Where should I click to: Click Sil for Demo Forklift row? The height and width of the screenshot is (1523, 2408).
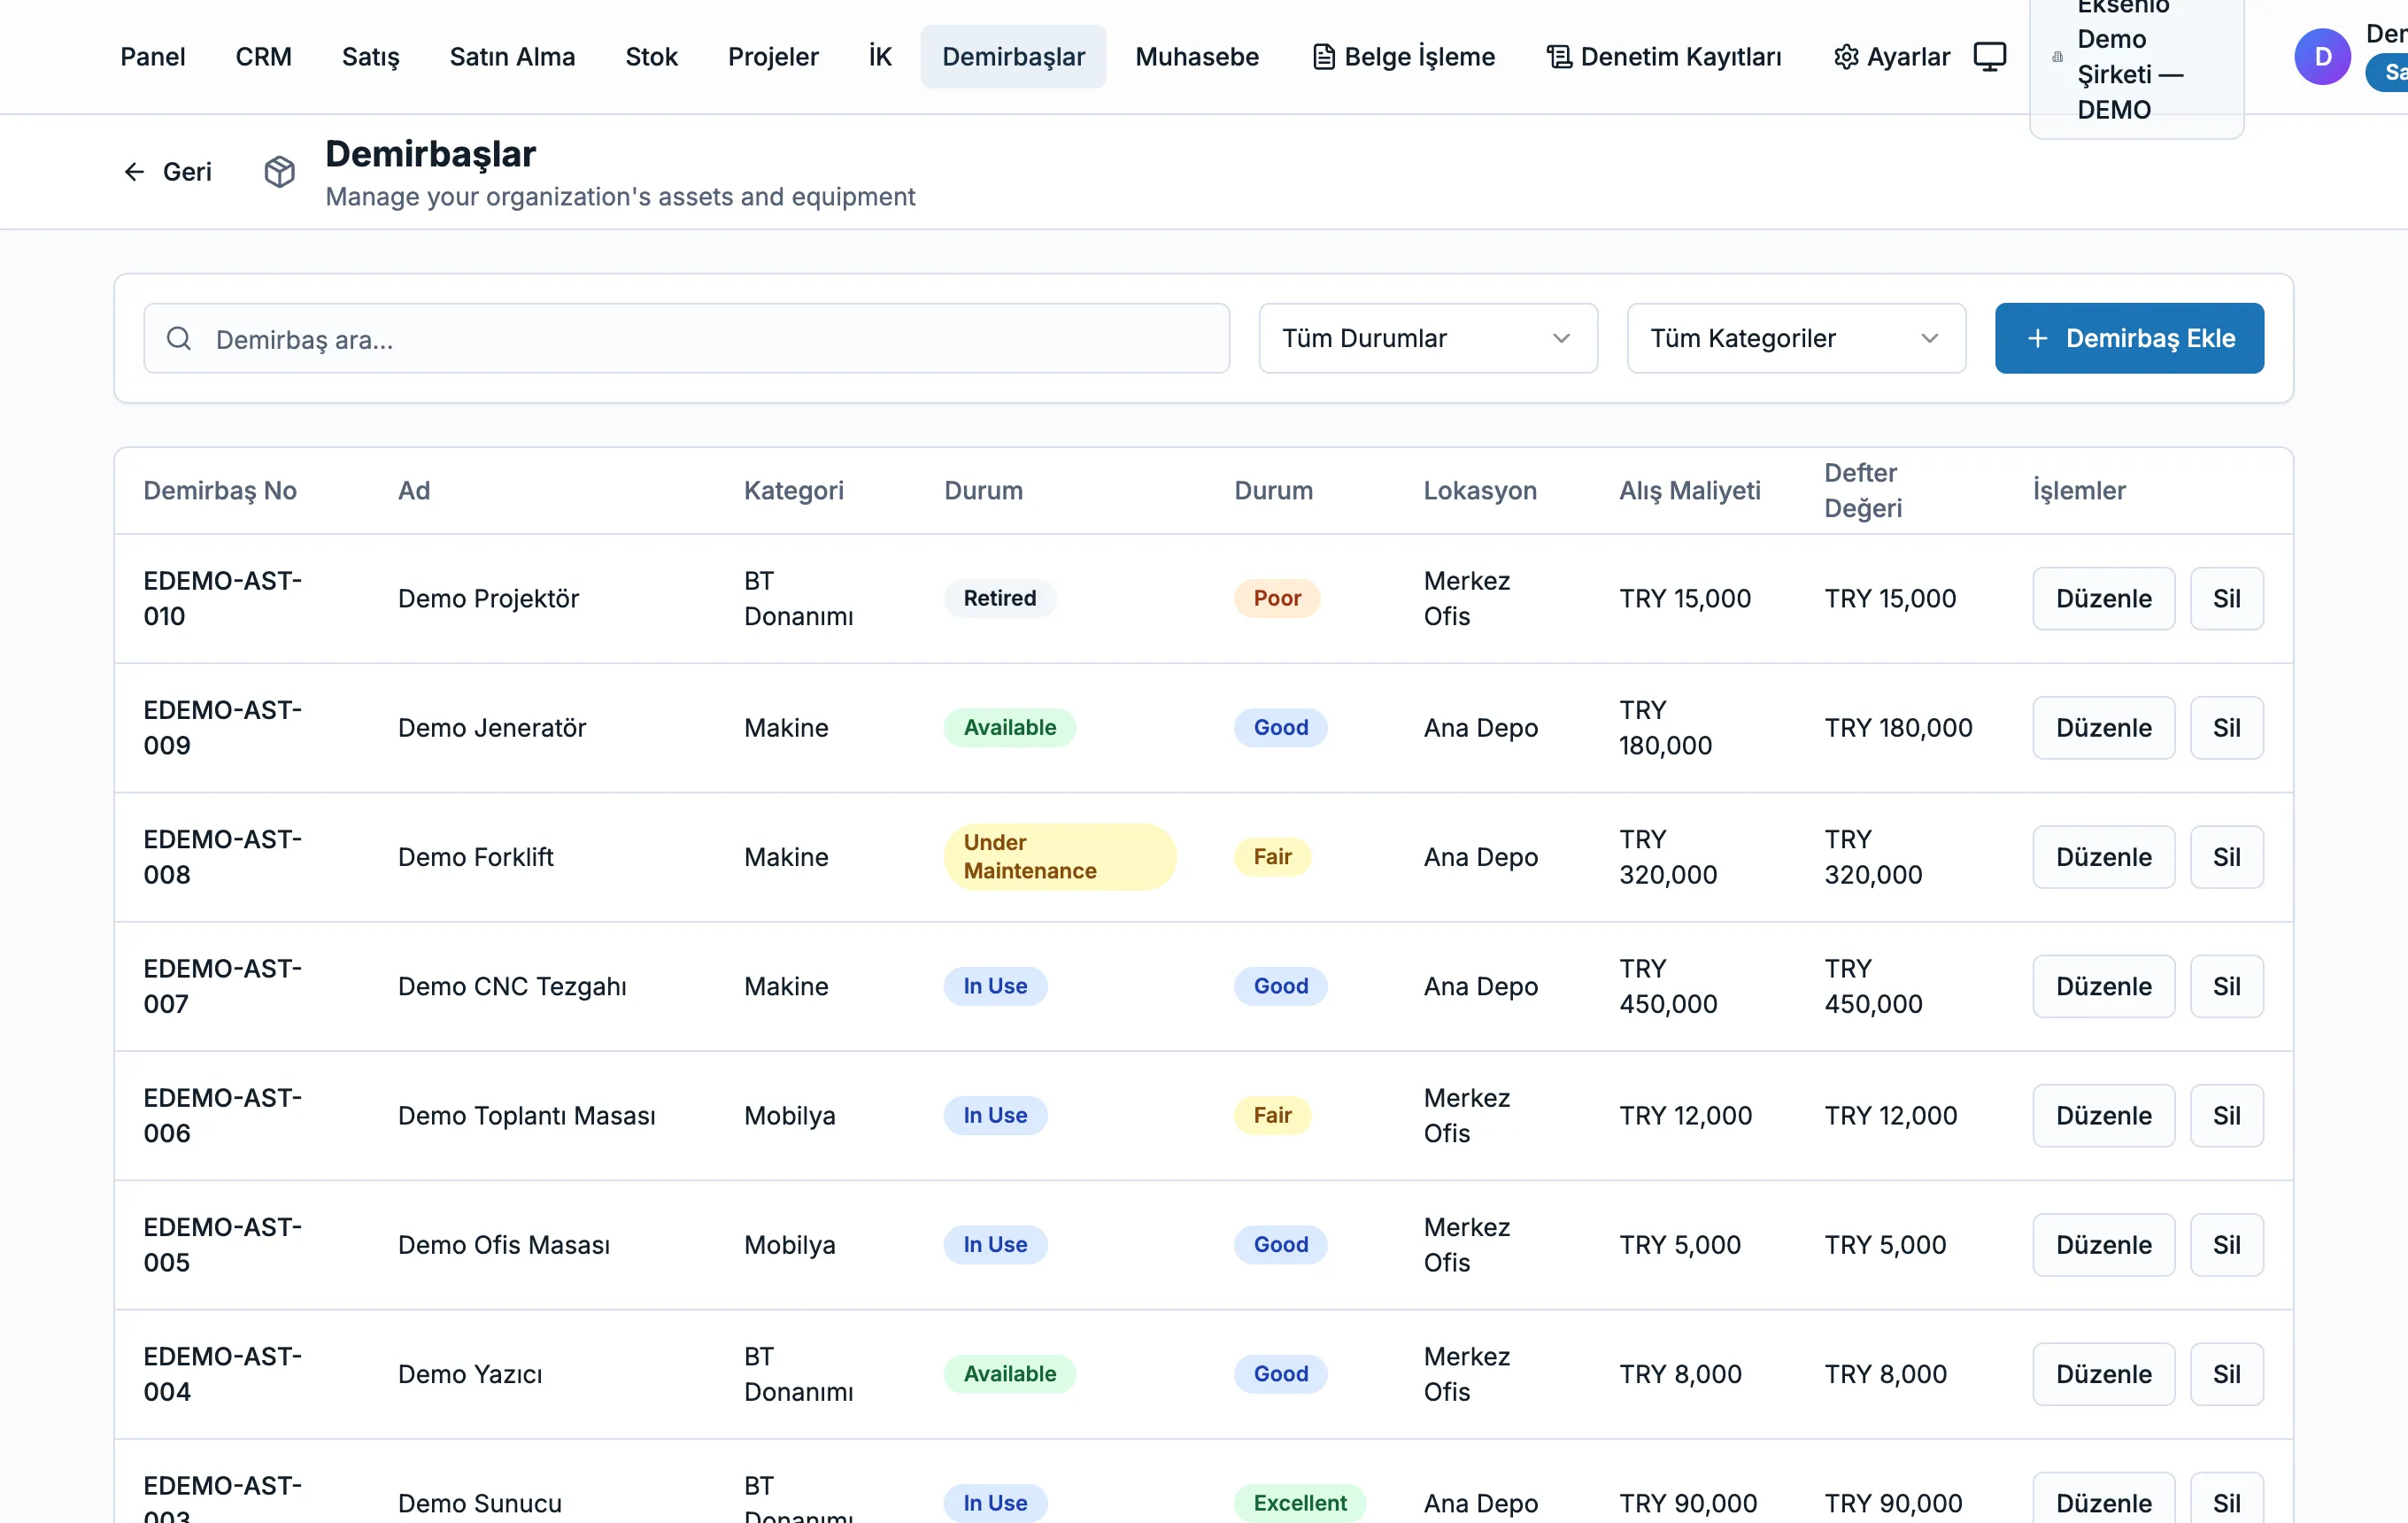point(2226,858)
